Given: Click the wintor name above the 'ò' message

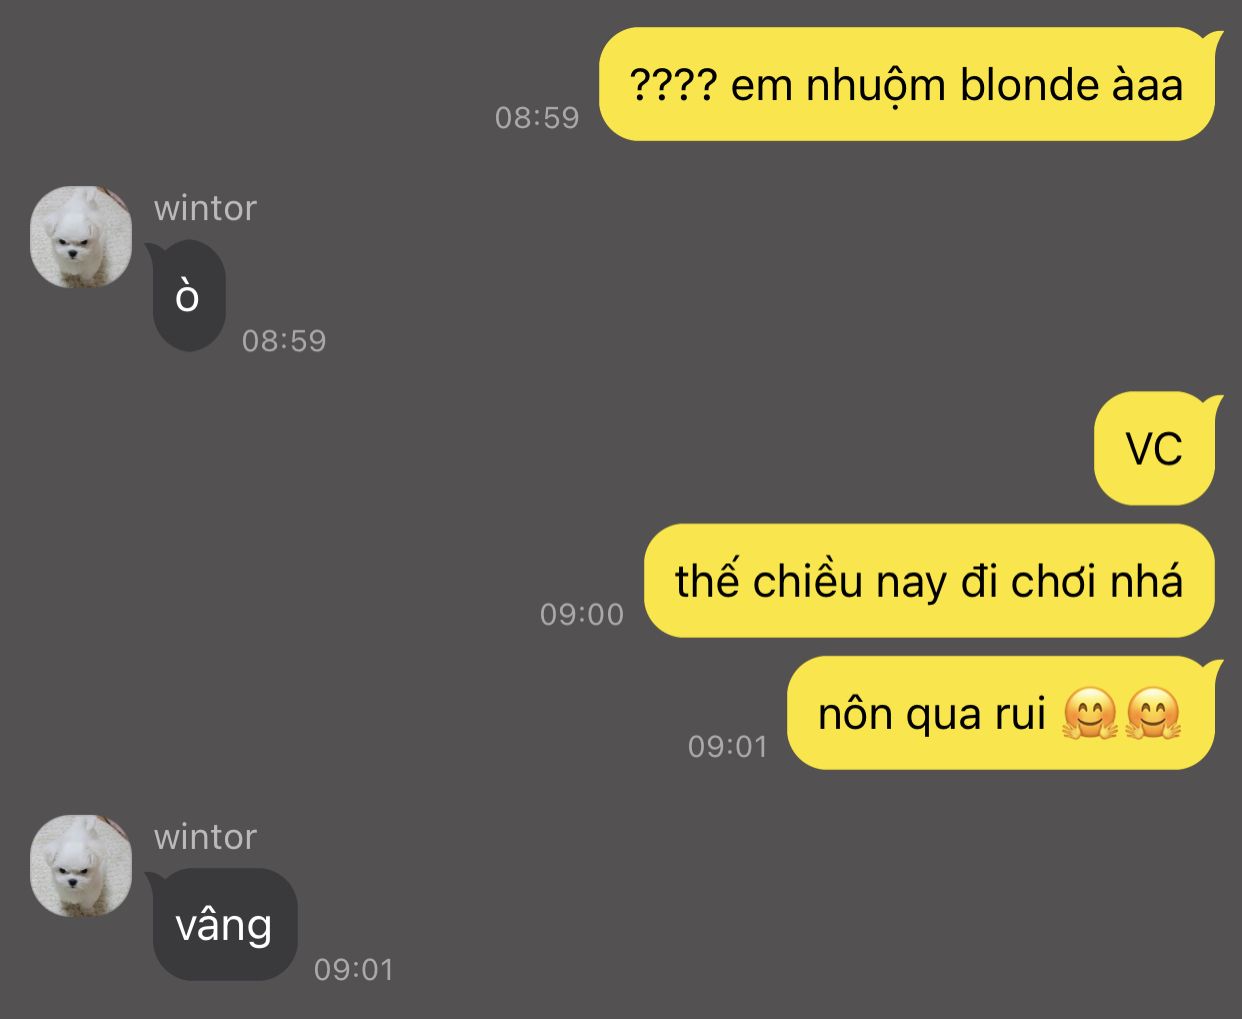Looking at the screenshot, I should click(x=205, y=208).
